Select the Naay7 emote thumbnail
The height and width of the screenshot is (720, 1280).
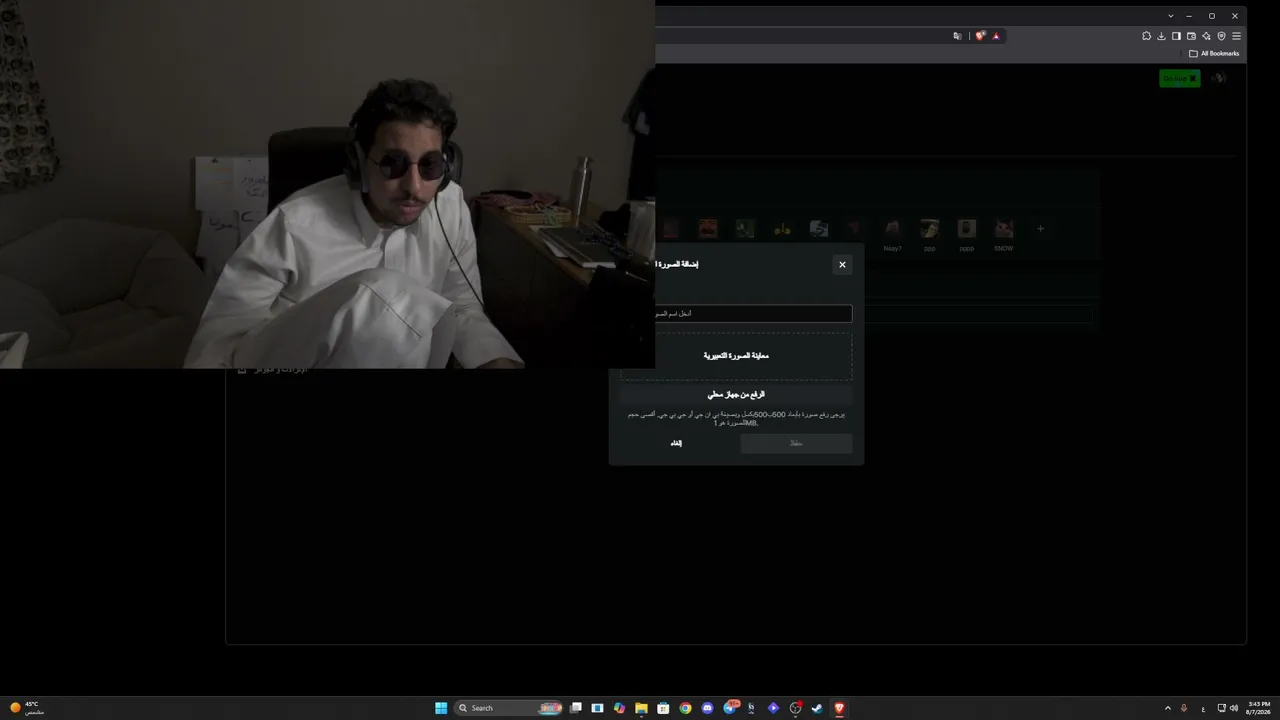[x=892, y=229]
